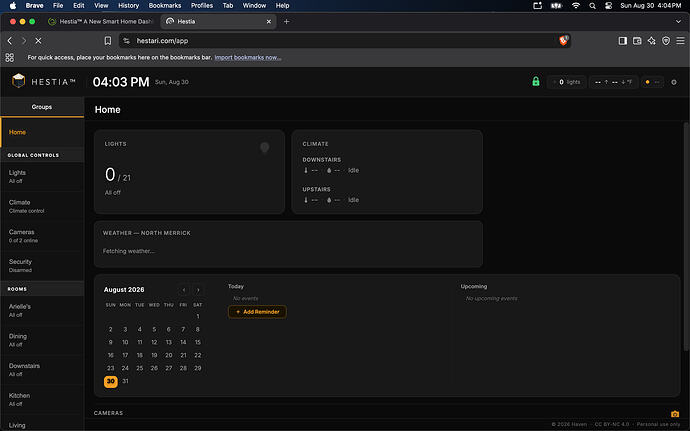Go forward with the browser forward arrow
Image resolution: width=690 pixels, height=431 pixels.
click(x=24, y=41)
